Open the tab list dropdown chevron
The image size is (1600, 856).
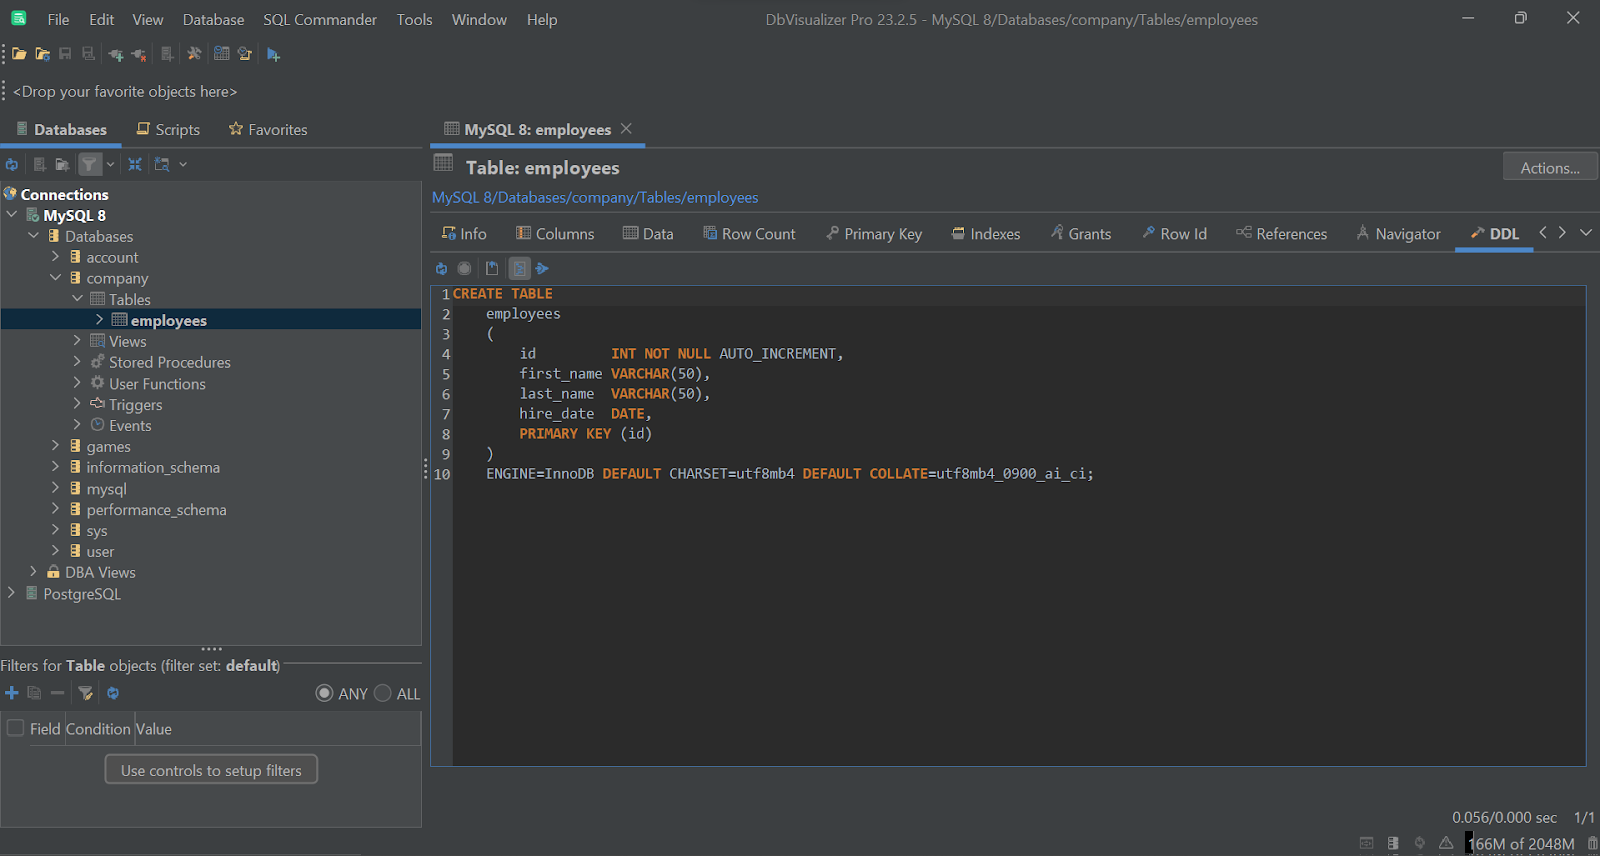1586,232
